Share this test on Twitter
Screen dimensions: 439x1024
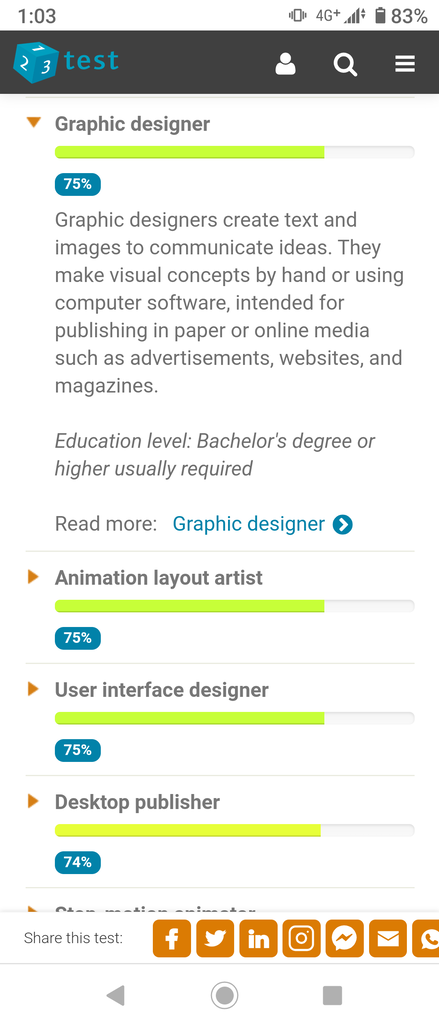[x=215, y=938]
